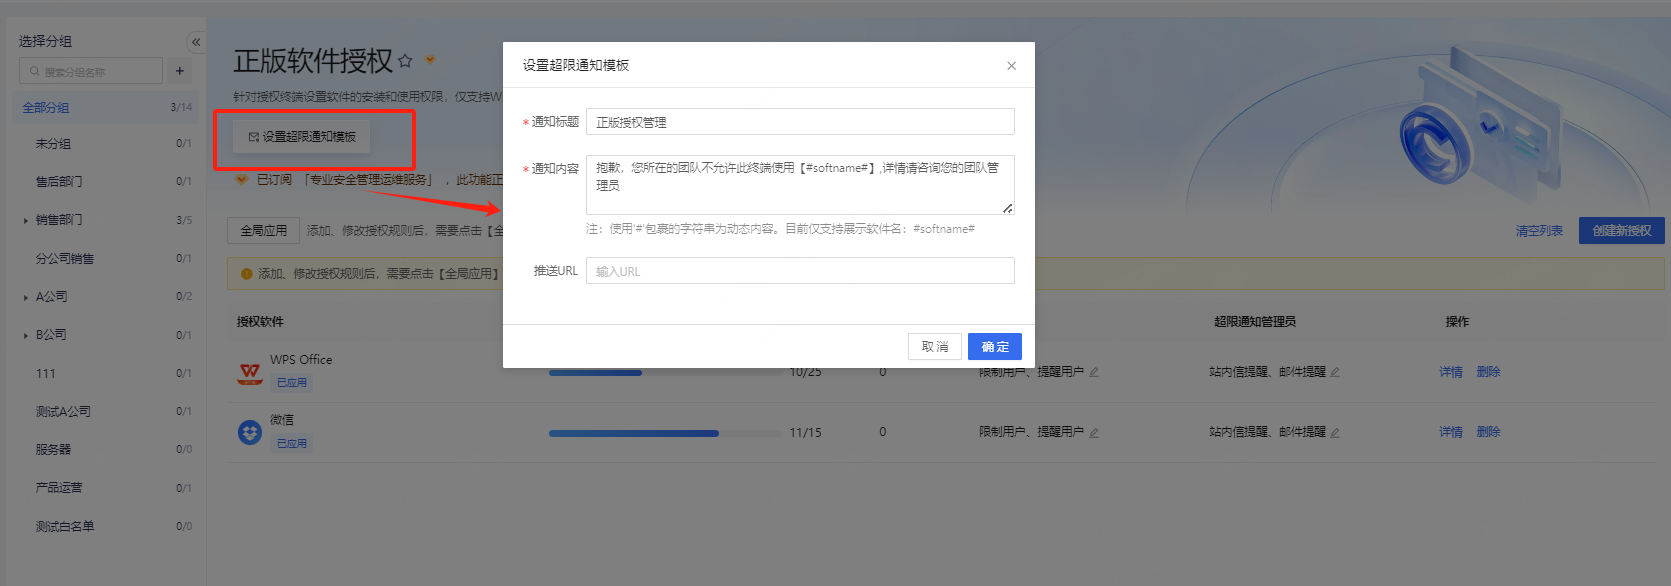Edit 微信 限制用户 policy pencil icon

pyautogui.click(x=1094, y=433)
